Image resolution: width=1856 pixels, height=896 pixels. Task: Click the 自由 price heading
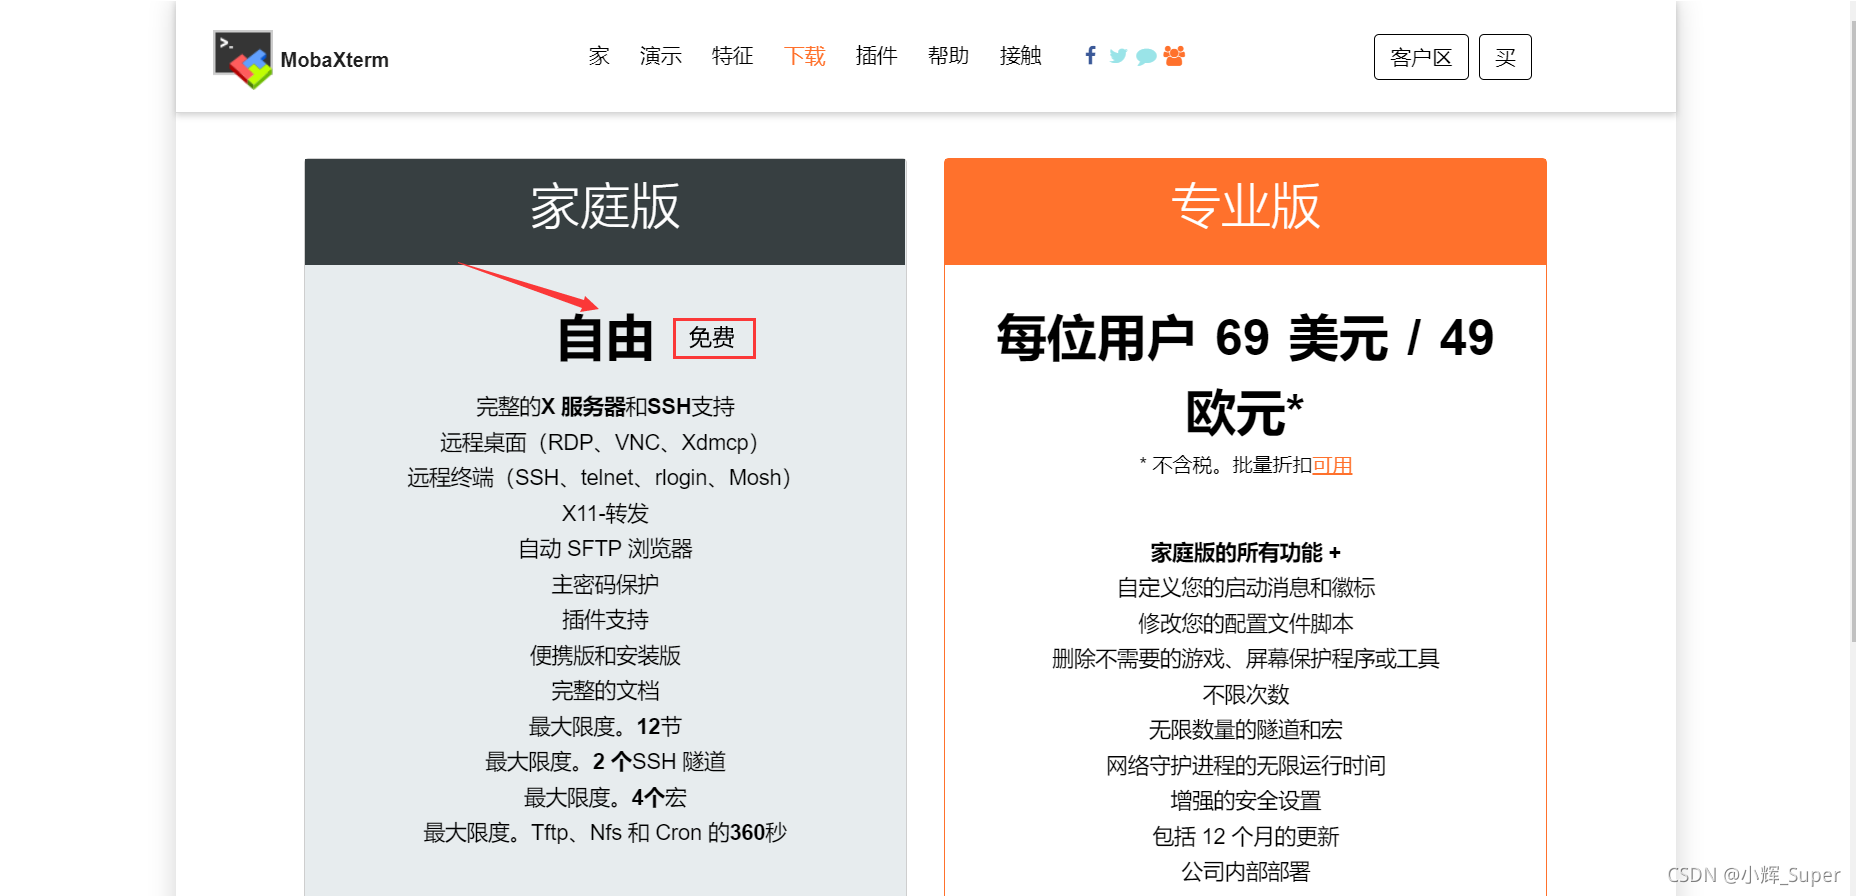pos(605,338)
